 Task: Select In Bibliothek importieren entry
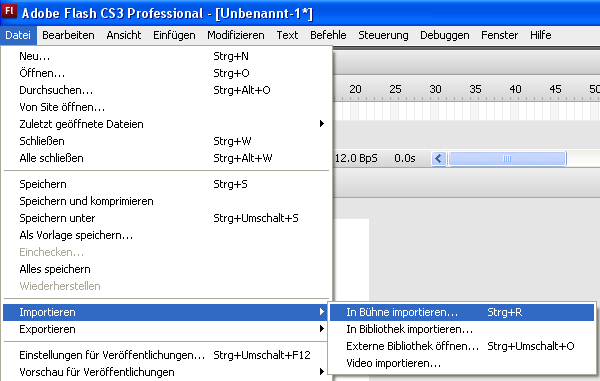tap(461, 329)
